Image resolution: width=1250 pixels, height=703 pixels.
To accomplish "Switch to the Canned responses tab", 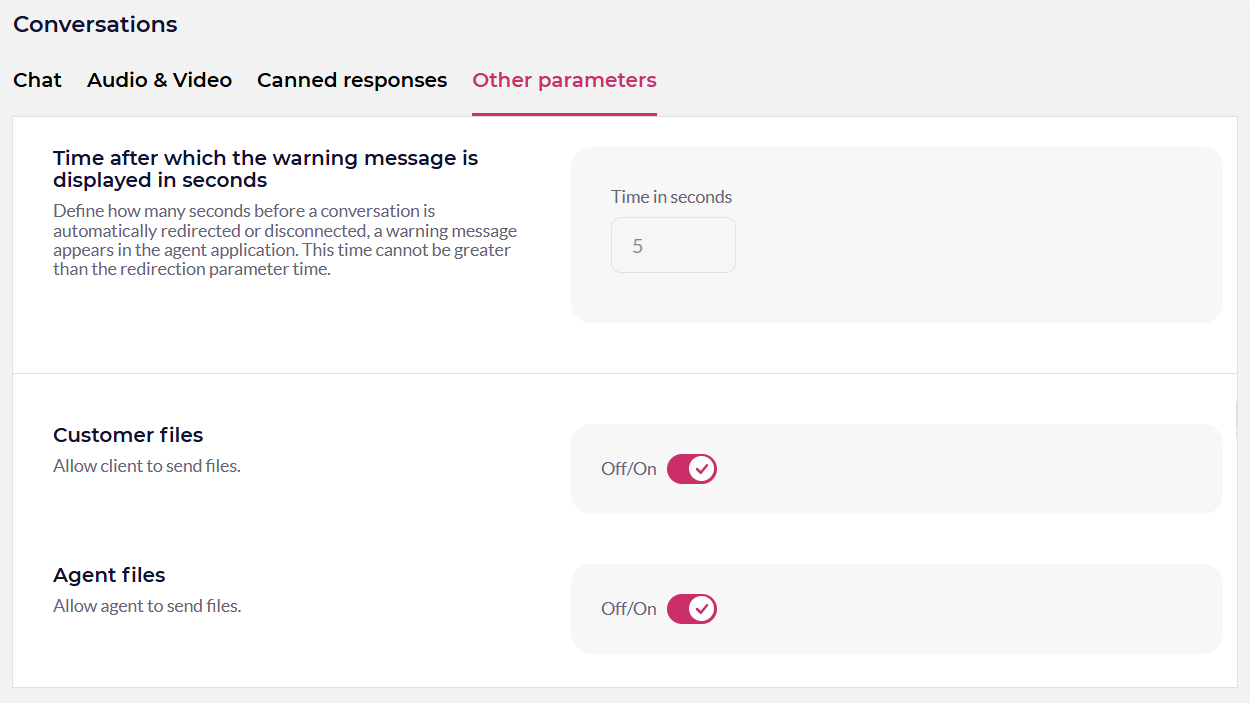I will [x=352, y=80].
